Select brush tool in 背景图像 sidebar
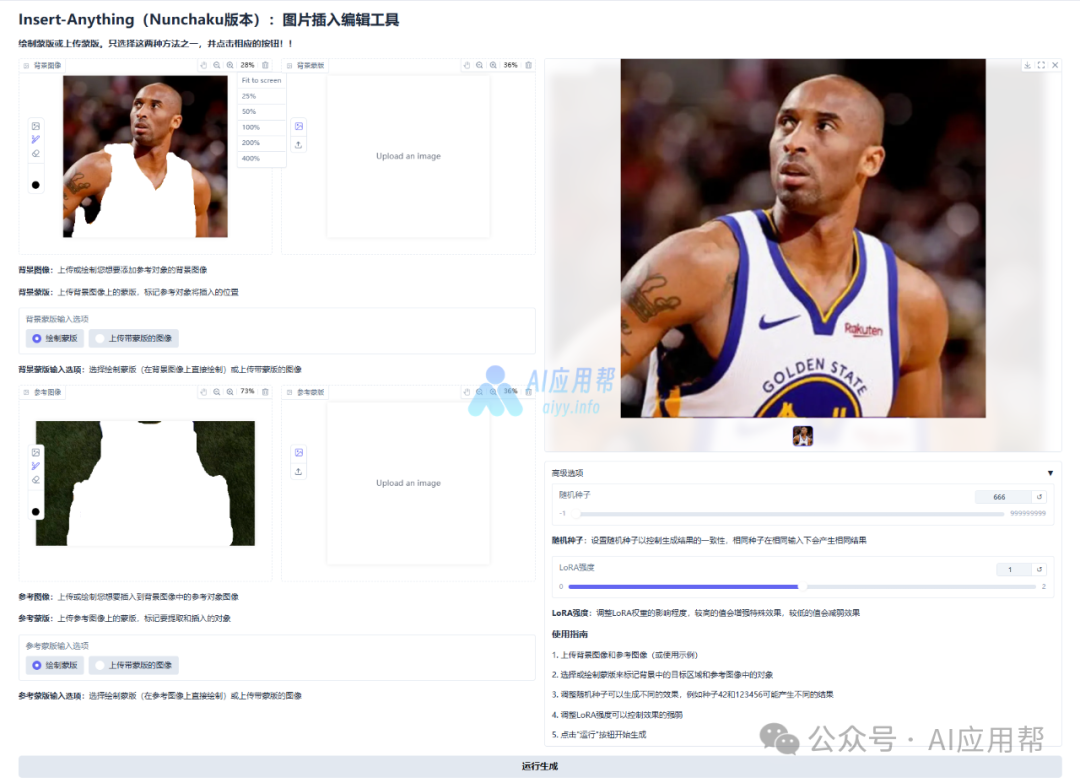Image resolution: width=1080 pixels, height=783 pixels. coord(36,140)
